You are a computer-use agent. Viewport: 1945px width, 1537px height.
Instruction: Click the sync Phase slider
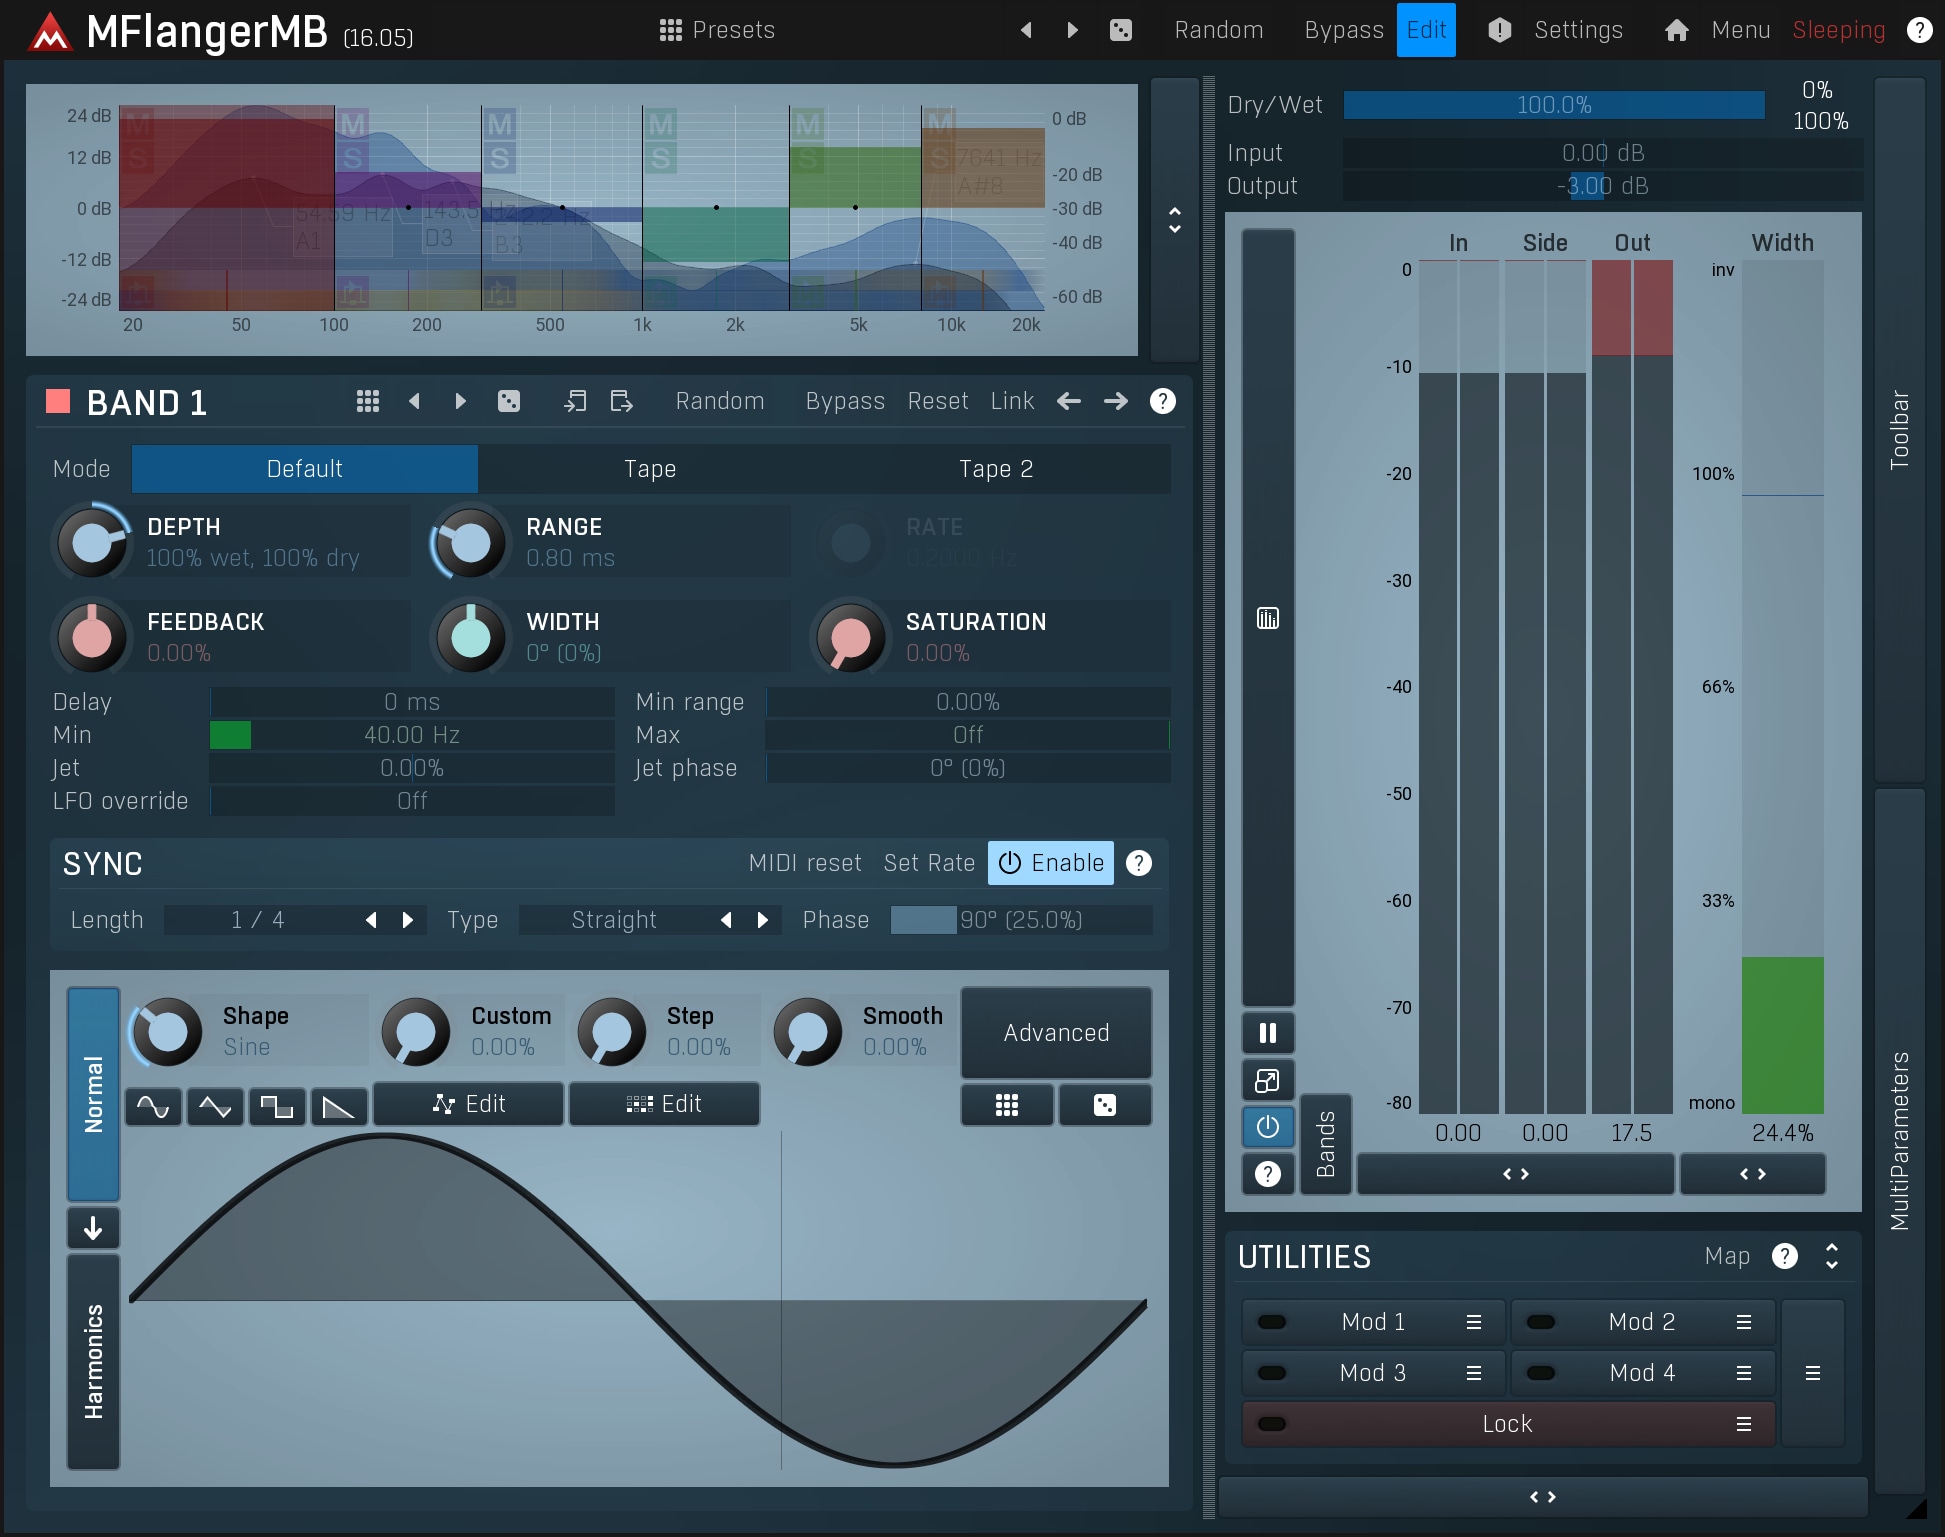coord(1021,920)
